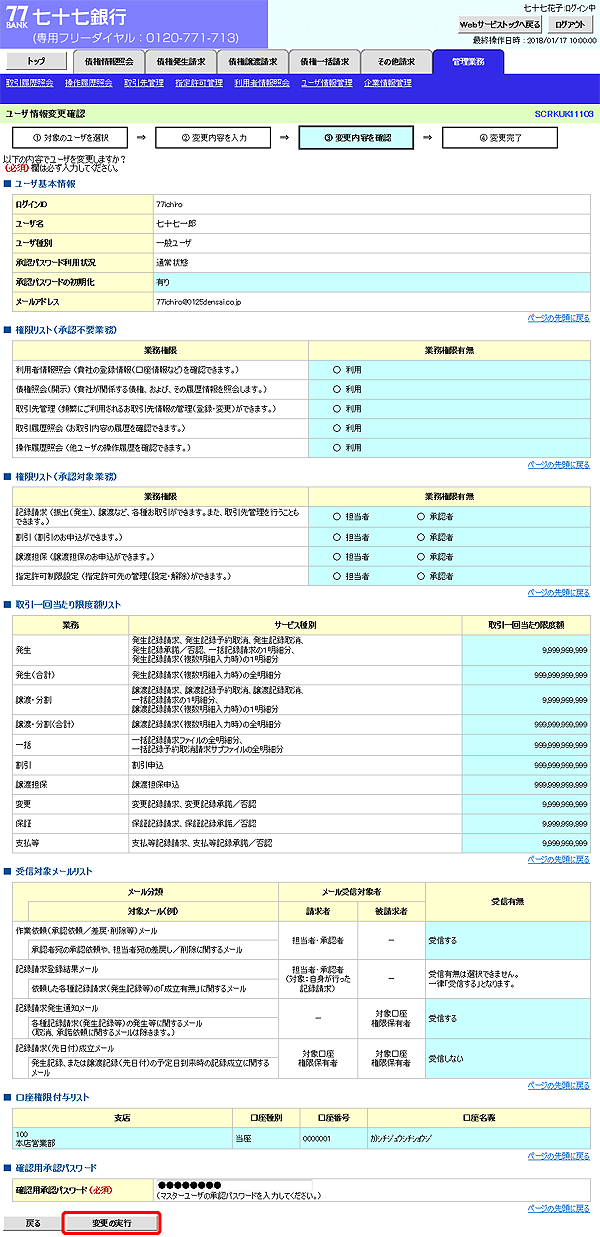Click ページの先頭に戻る below the 受信対象メールリスト table

point(558,1084)
